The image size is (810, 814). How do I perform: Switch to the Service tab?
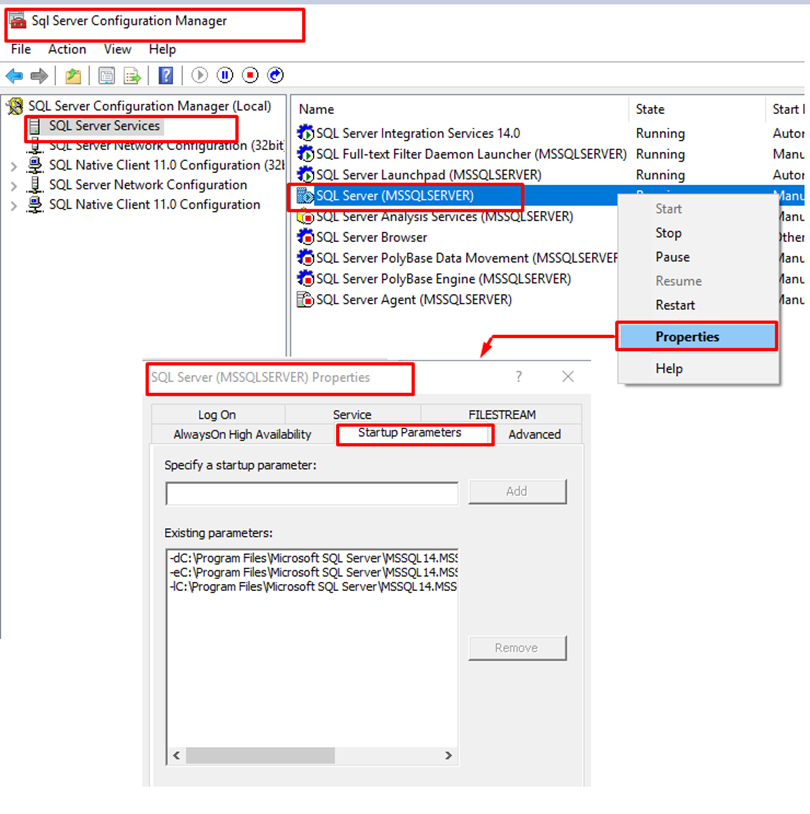click(x=352, y=414)
